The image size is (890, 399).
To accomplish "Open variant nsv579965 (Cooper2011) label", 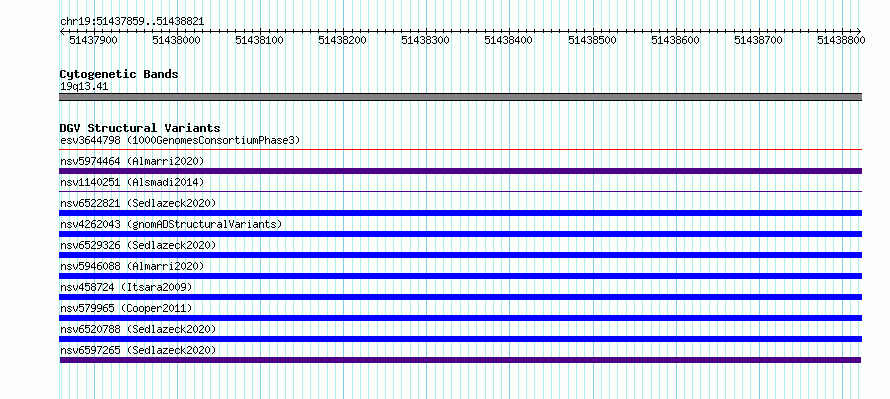I will click(x=126, y=308).
